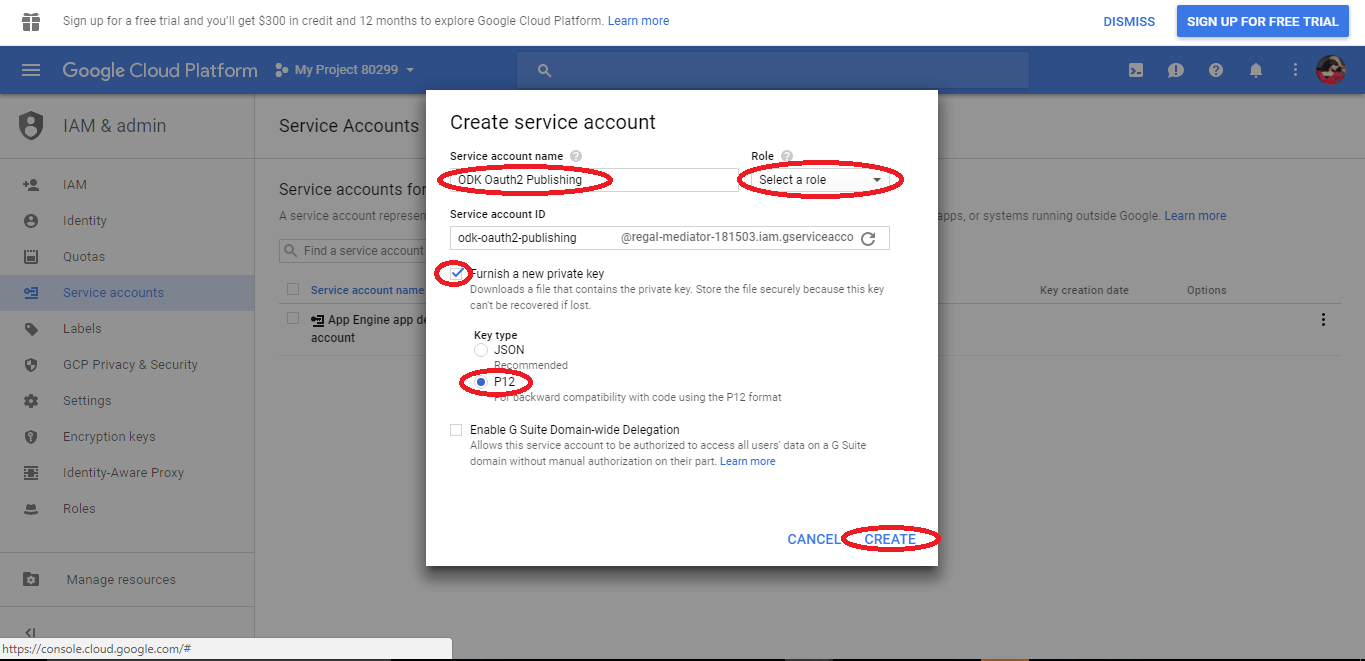This screenshot has width=1365, height=661.
Task: Toggle Furnish a new private key checkbox
Action: tap(457, 273)
